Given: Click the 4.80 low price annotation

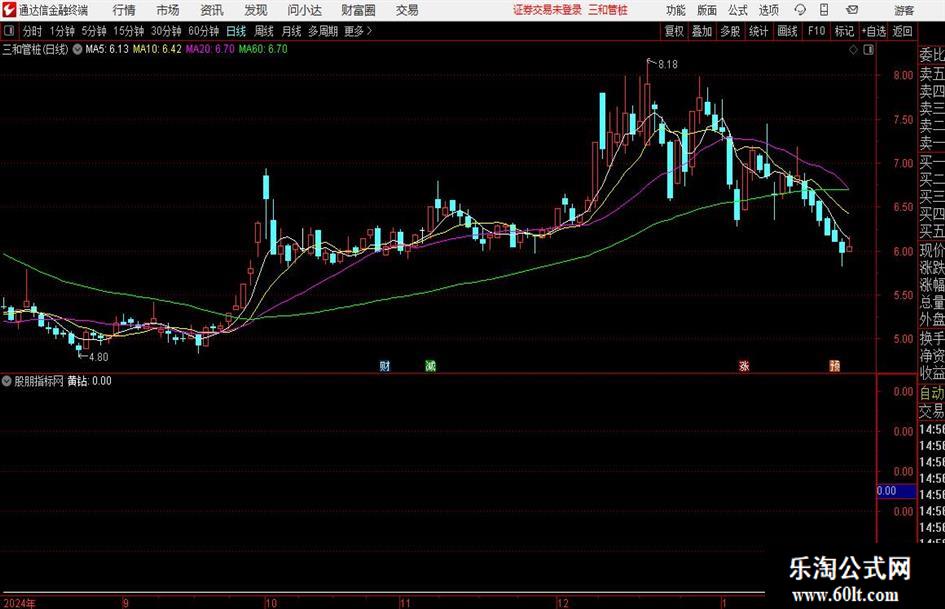Looking at the screenshot, I should [x=99, y=357].
